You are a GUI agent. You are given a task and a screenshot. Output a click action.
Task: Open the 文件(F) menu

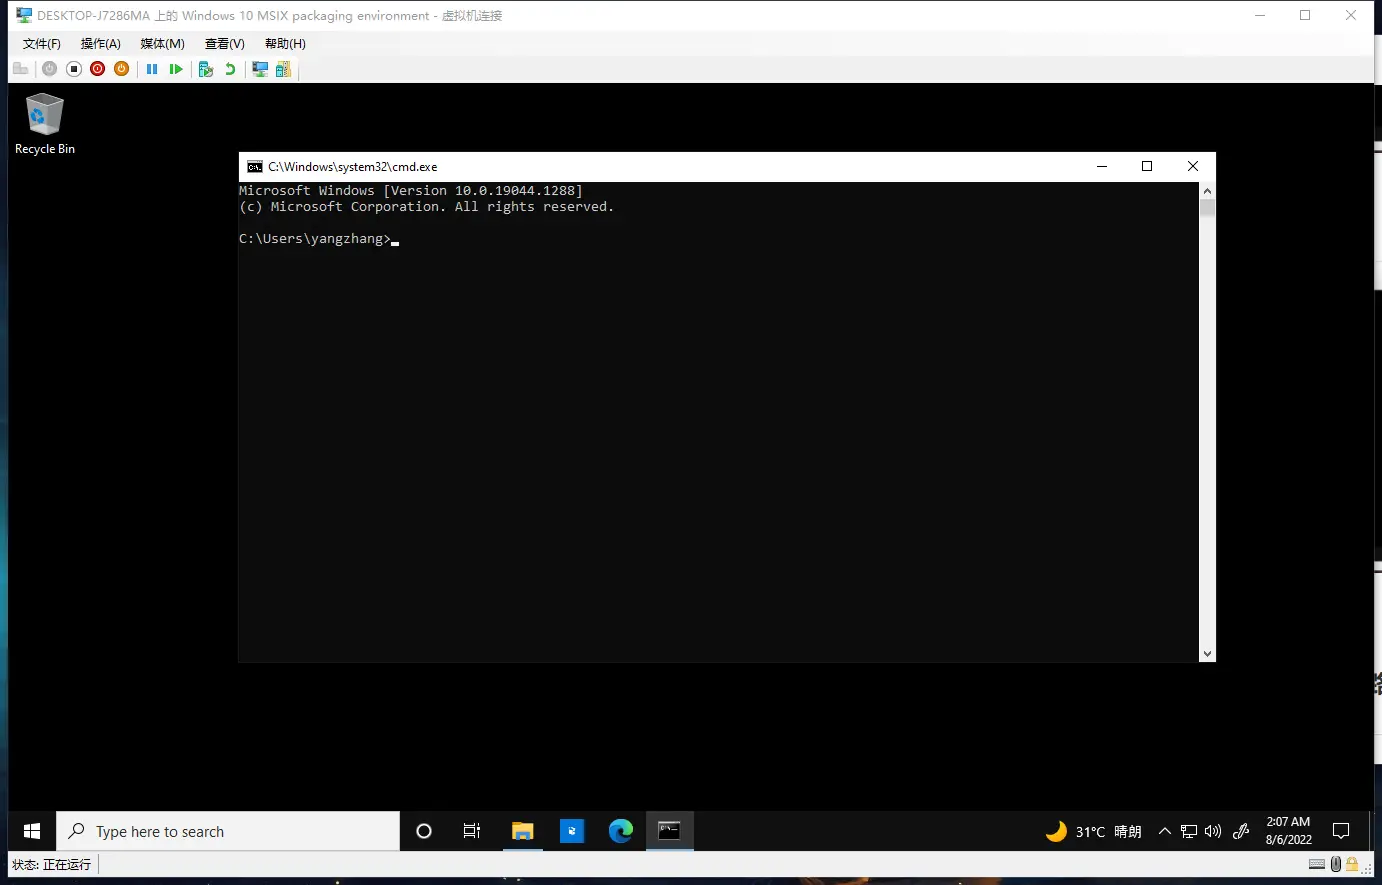(41, 44)
